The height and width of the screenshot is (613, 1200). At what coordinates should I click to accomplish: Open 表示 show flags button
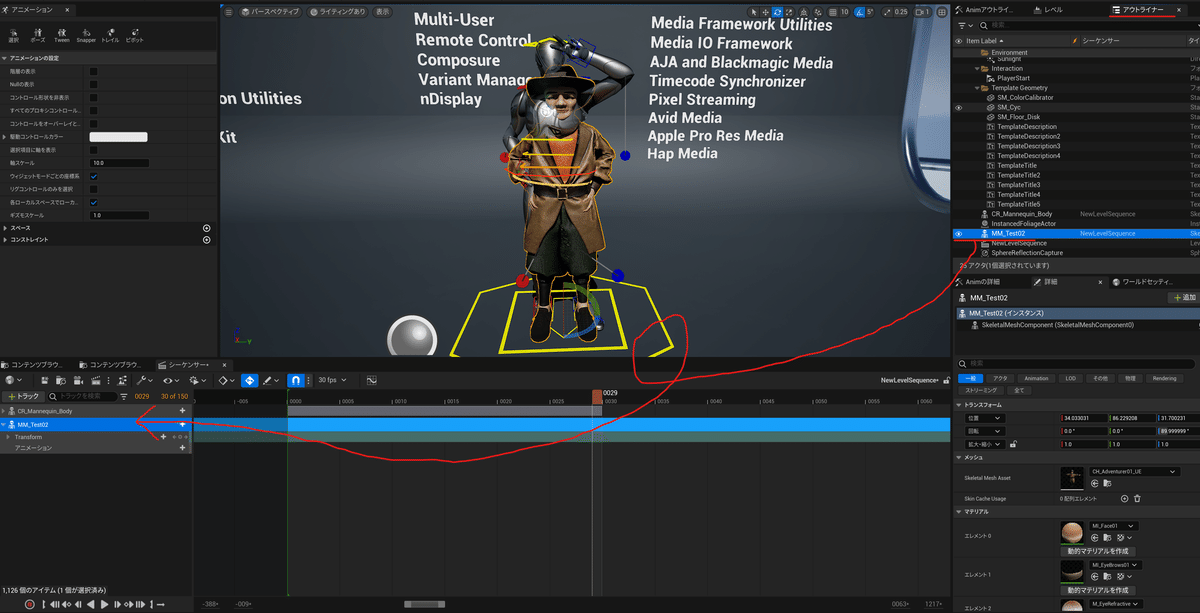click(x=383, y=12)
